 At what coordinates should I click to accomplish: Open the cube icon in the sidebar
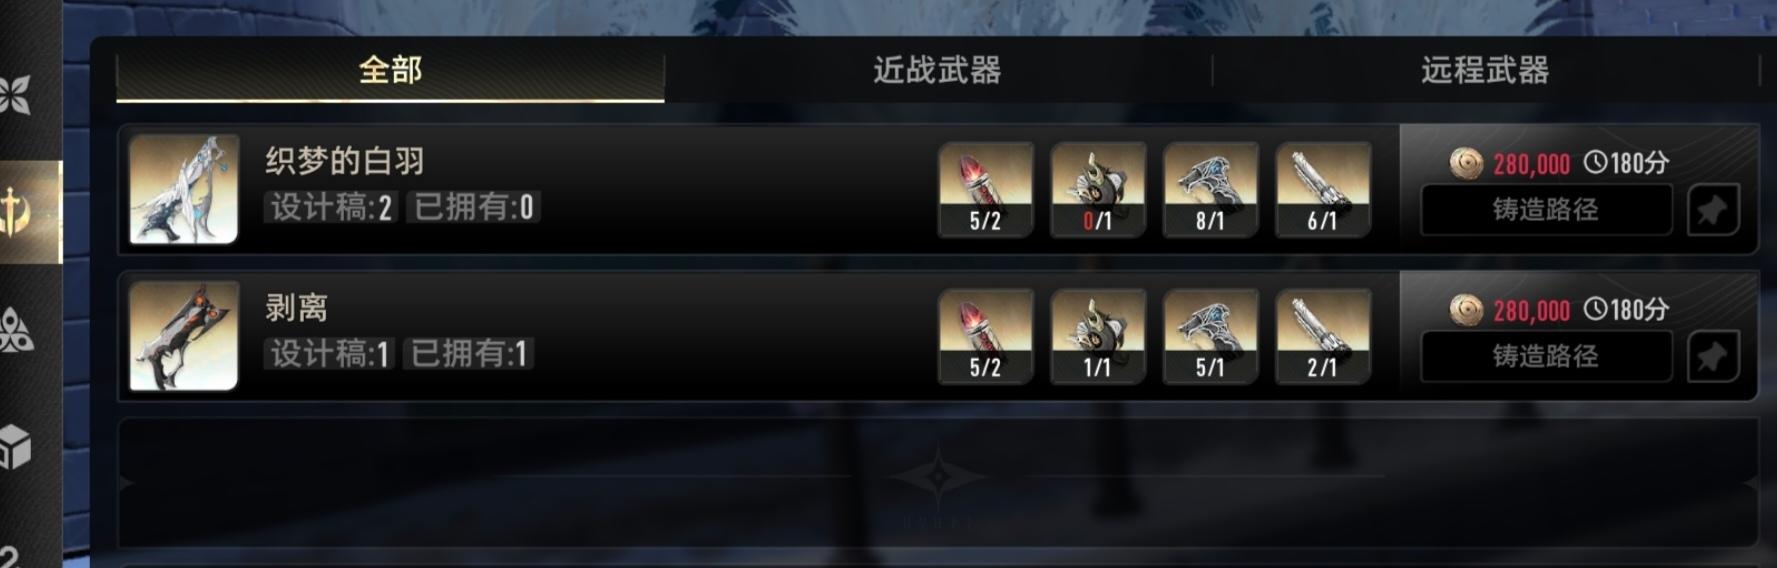15,446
